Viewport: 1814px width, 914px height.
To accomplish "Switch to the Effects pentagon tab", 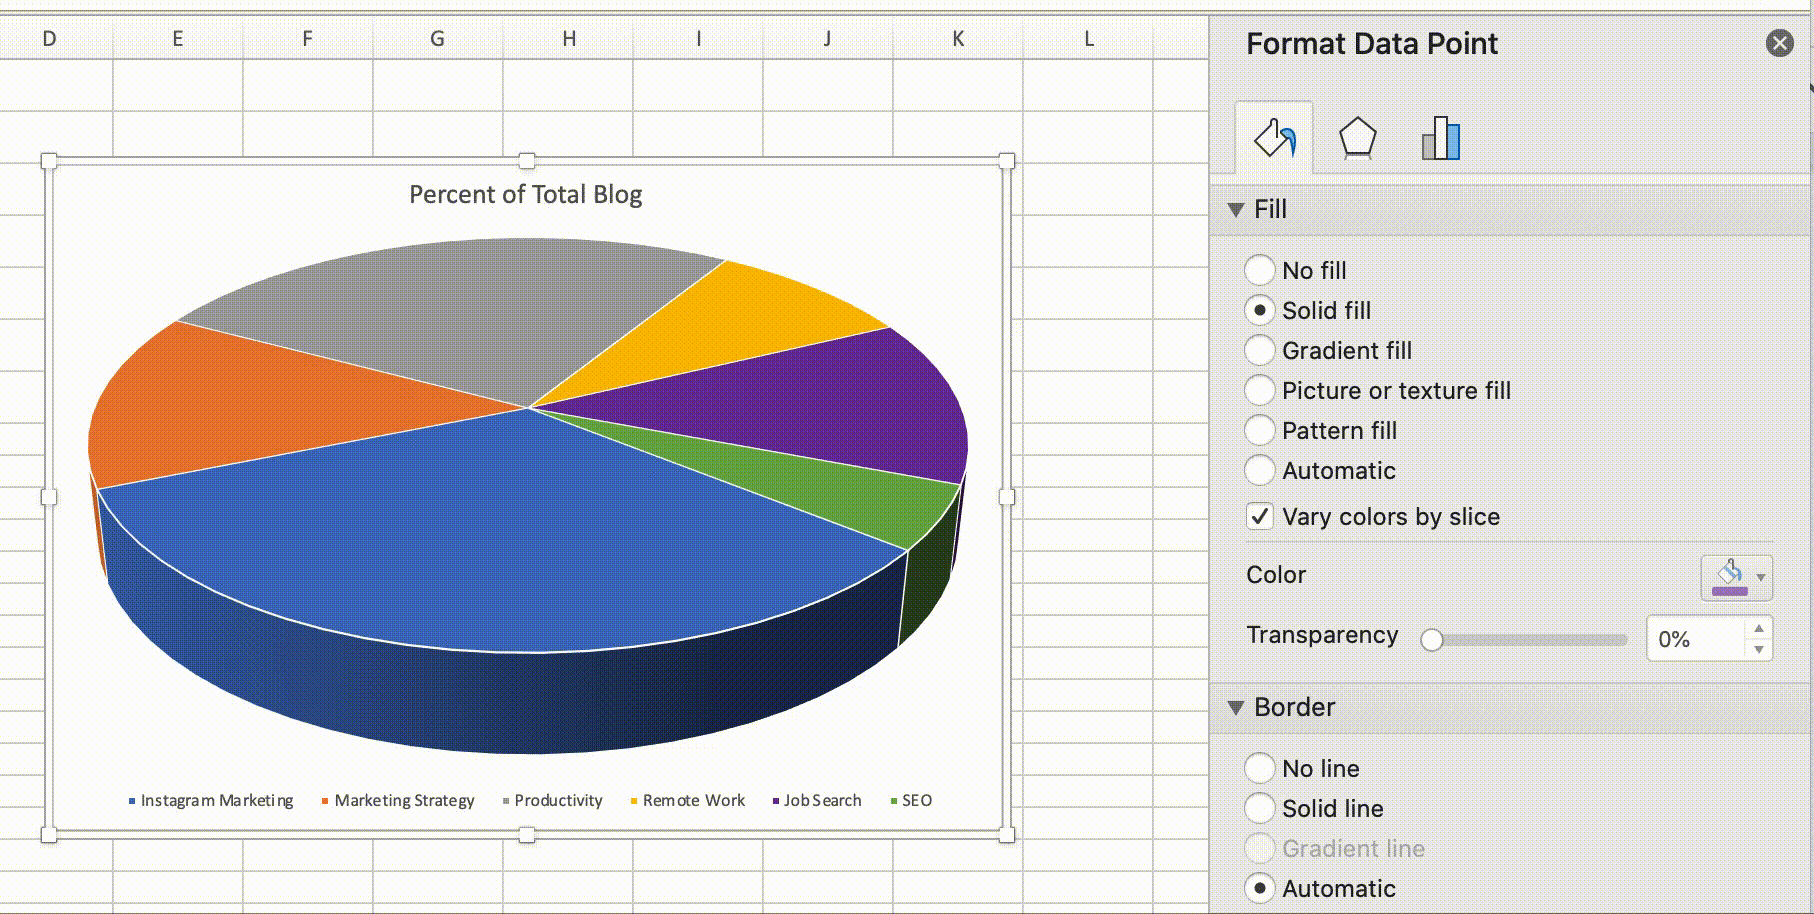I will [x=1357, y=138].
